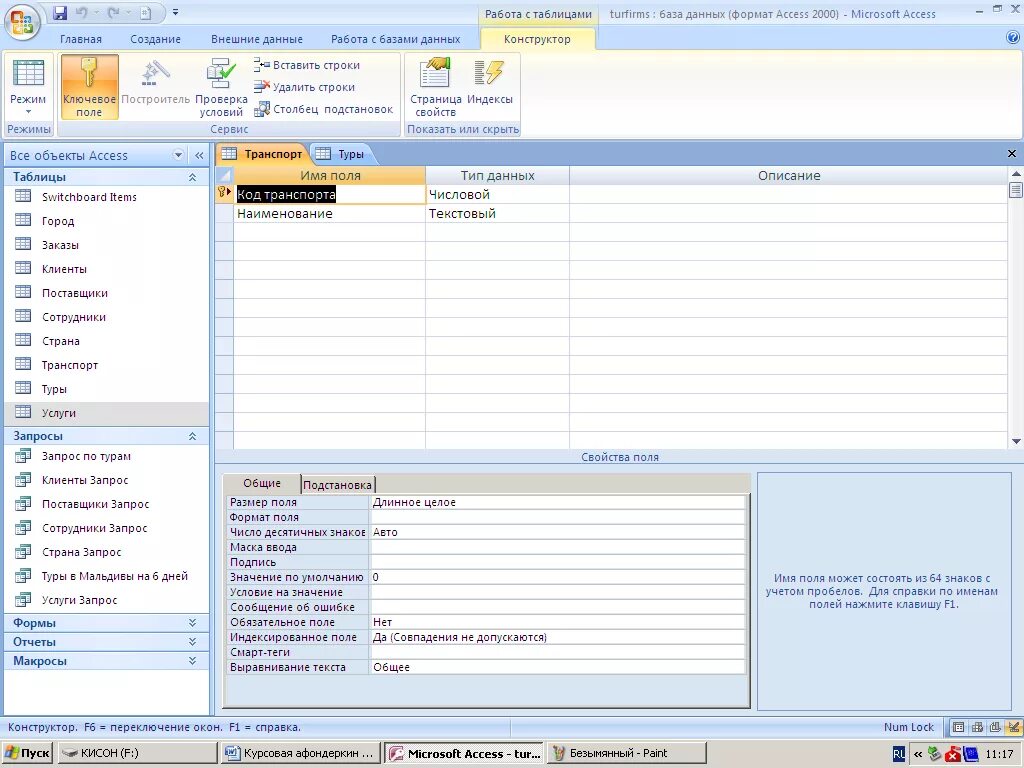This screenshot has width=1024, height=768.
Task: Expand the Отчеты group
Action: (x=192, y=642)
